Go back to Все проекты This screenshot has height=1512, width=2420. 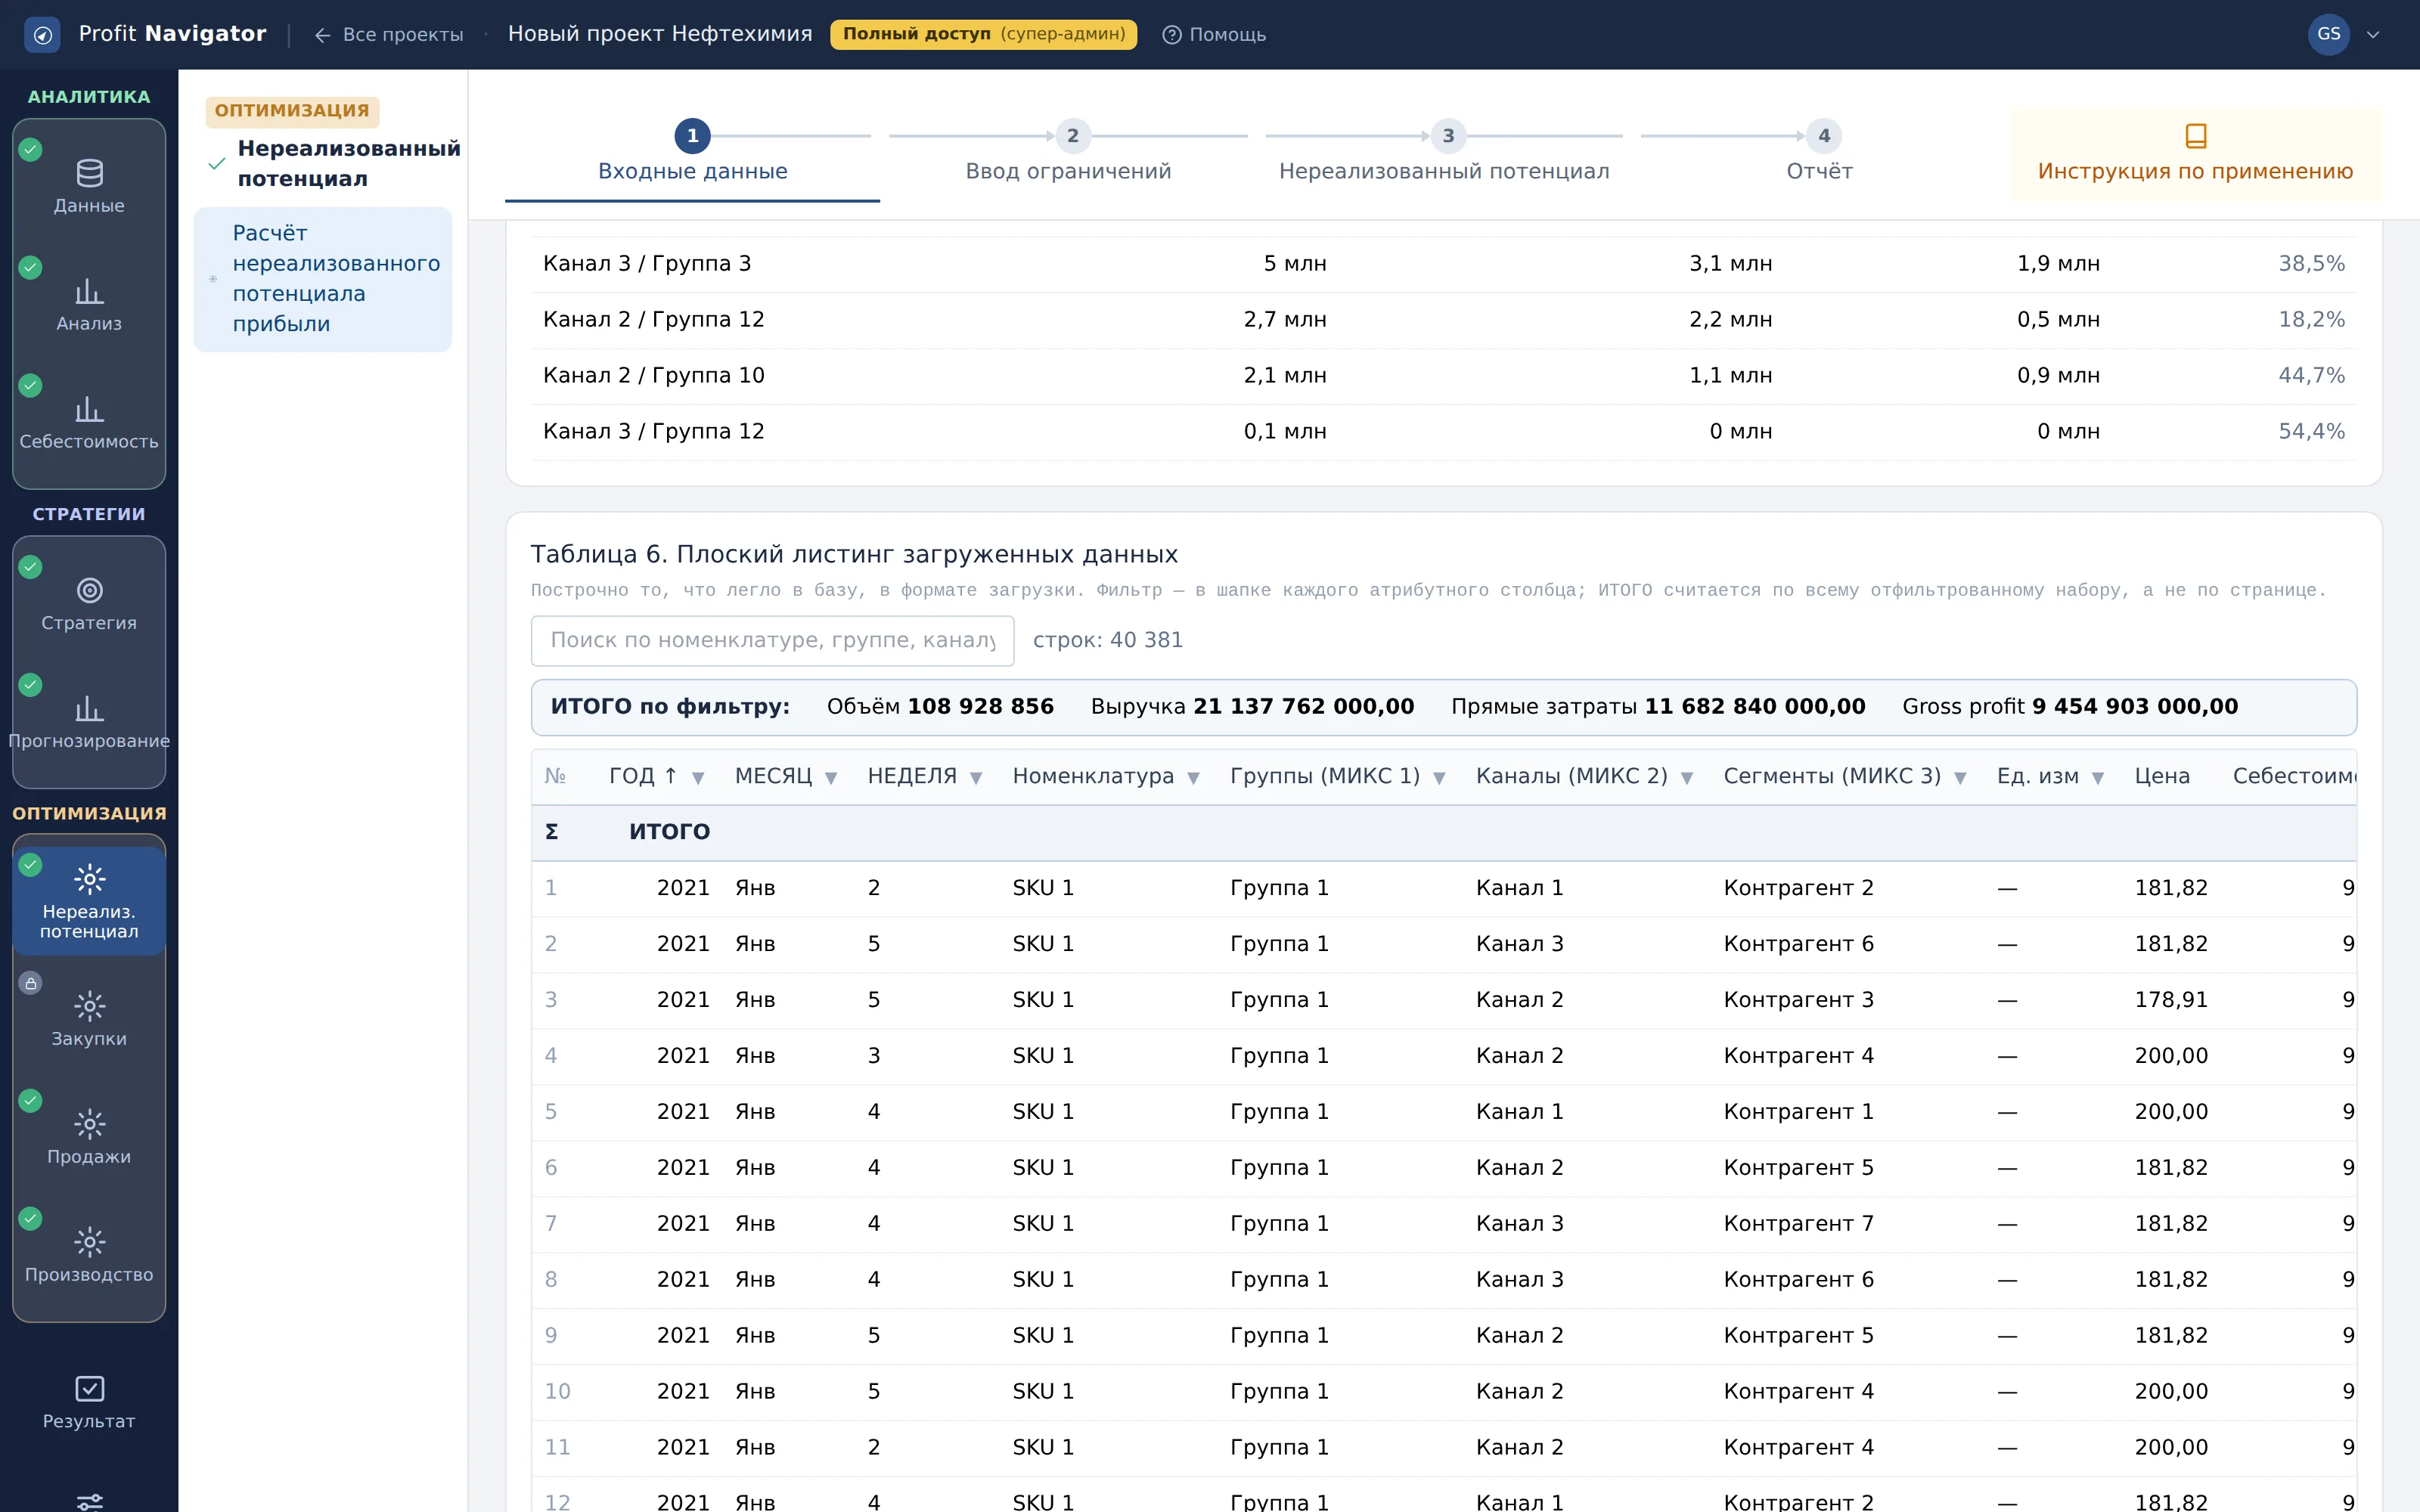[389, 35]
